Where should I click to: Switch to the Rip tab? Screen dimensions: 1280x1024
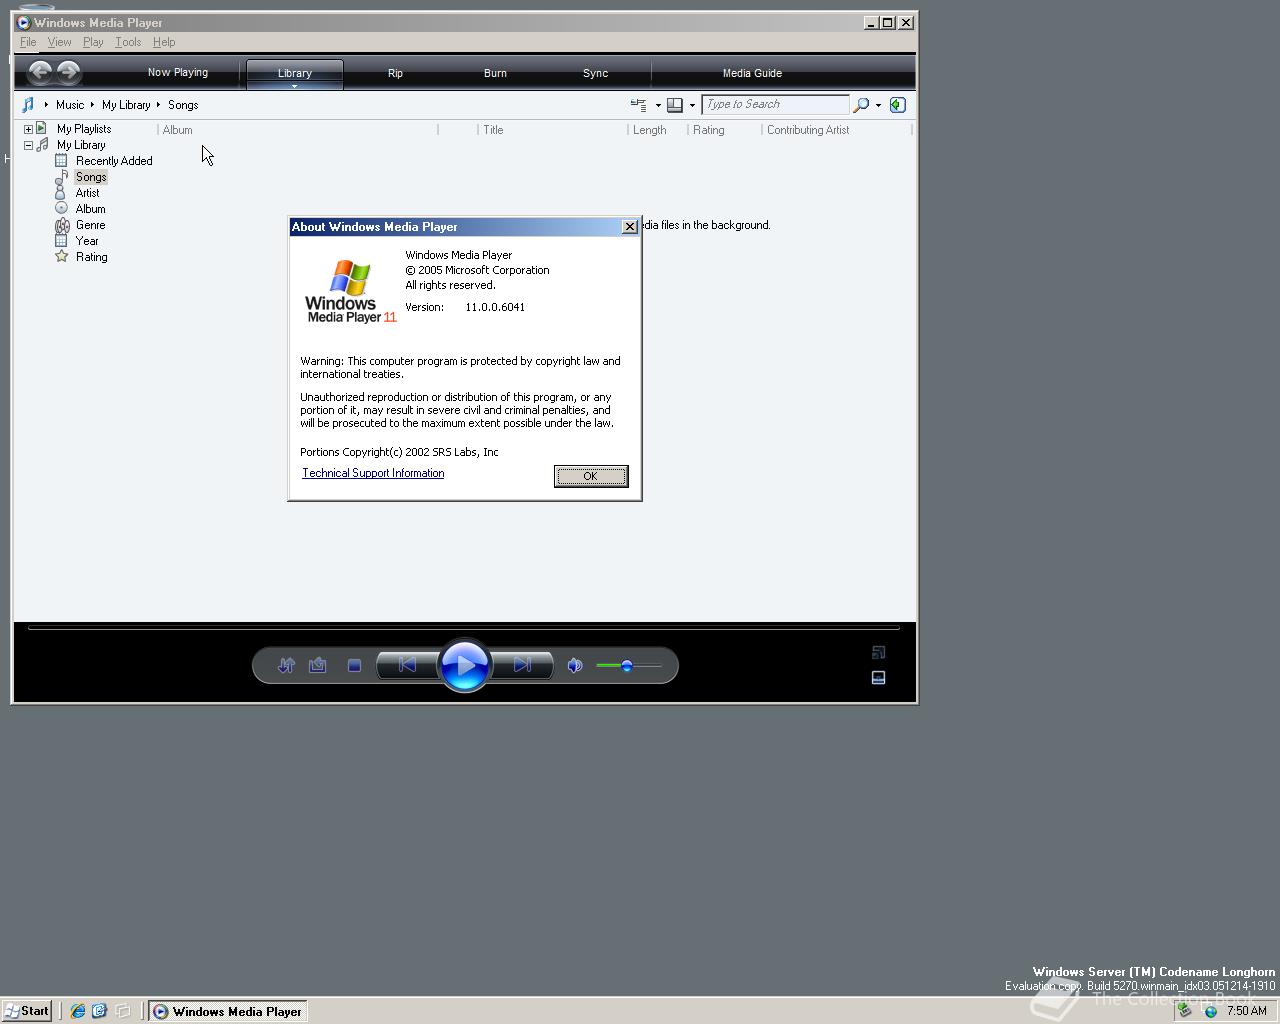point(395,73)
